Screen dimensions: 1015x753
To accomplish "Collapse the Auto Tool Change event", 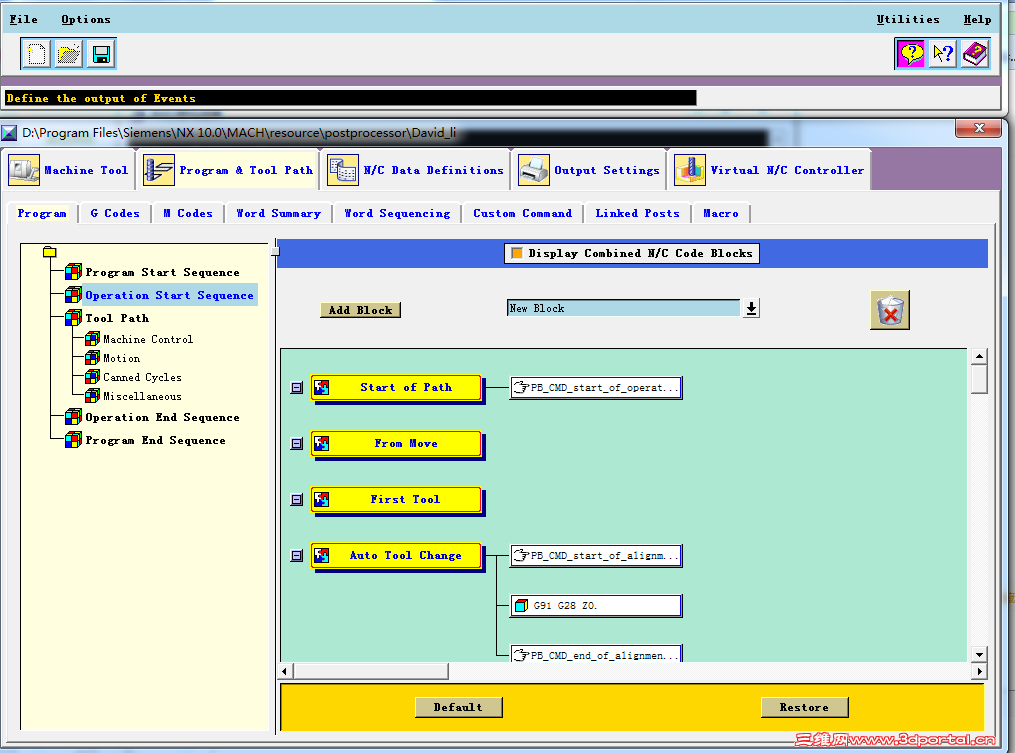I will click(296, 556).
